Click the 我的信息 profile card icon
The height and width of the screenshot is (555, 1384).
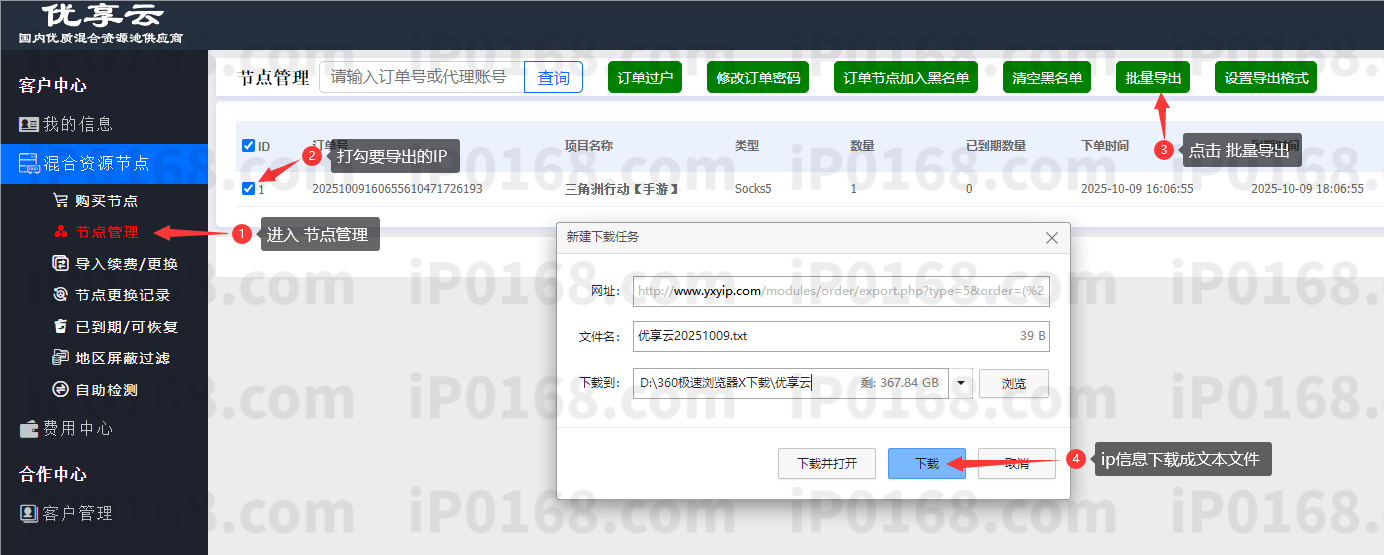coord(29,125)
